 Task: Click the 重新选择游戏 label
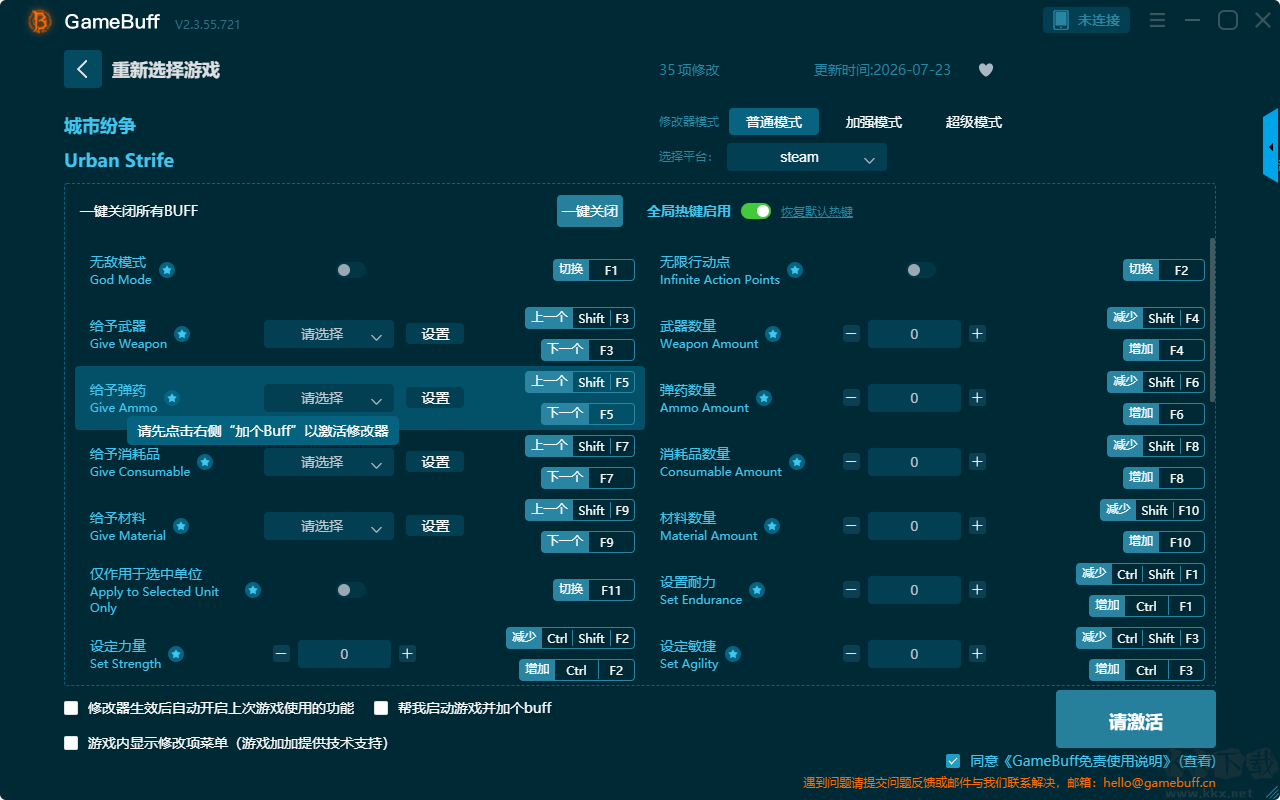coord(165,70)
